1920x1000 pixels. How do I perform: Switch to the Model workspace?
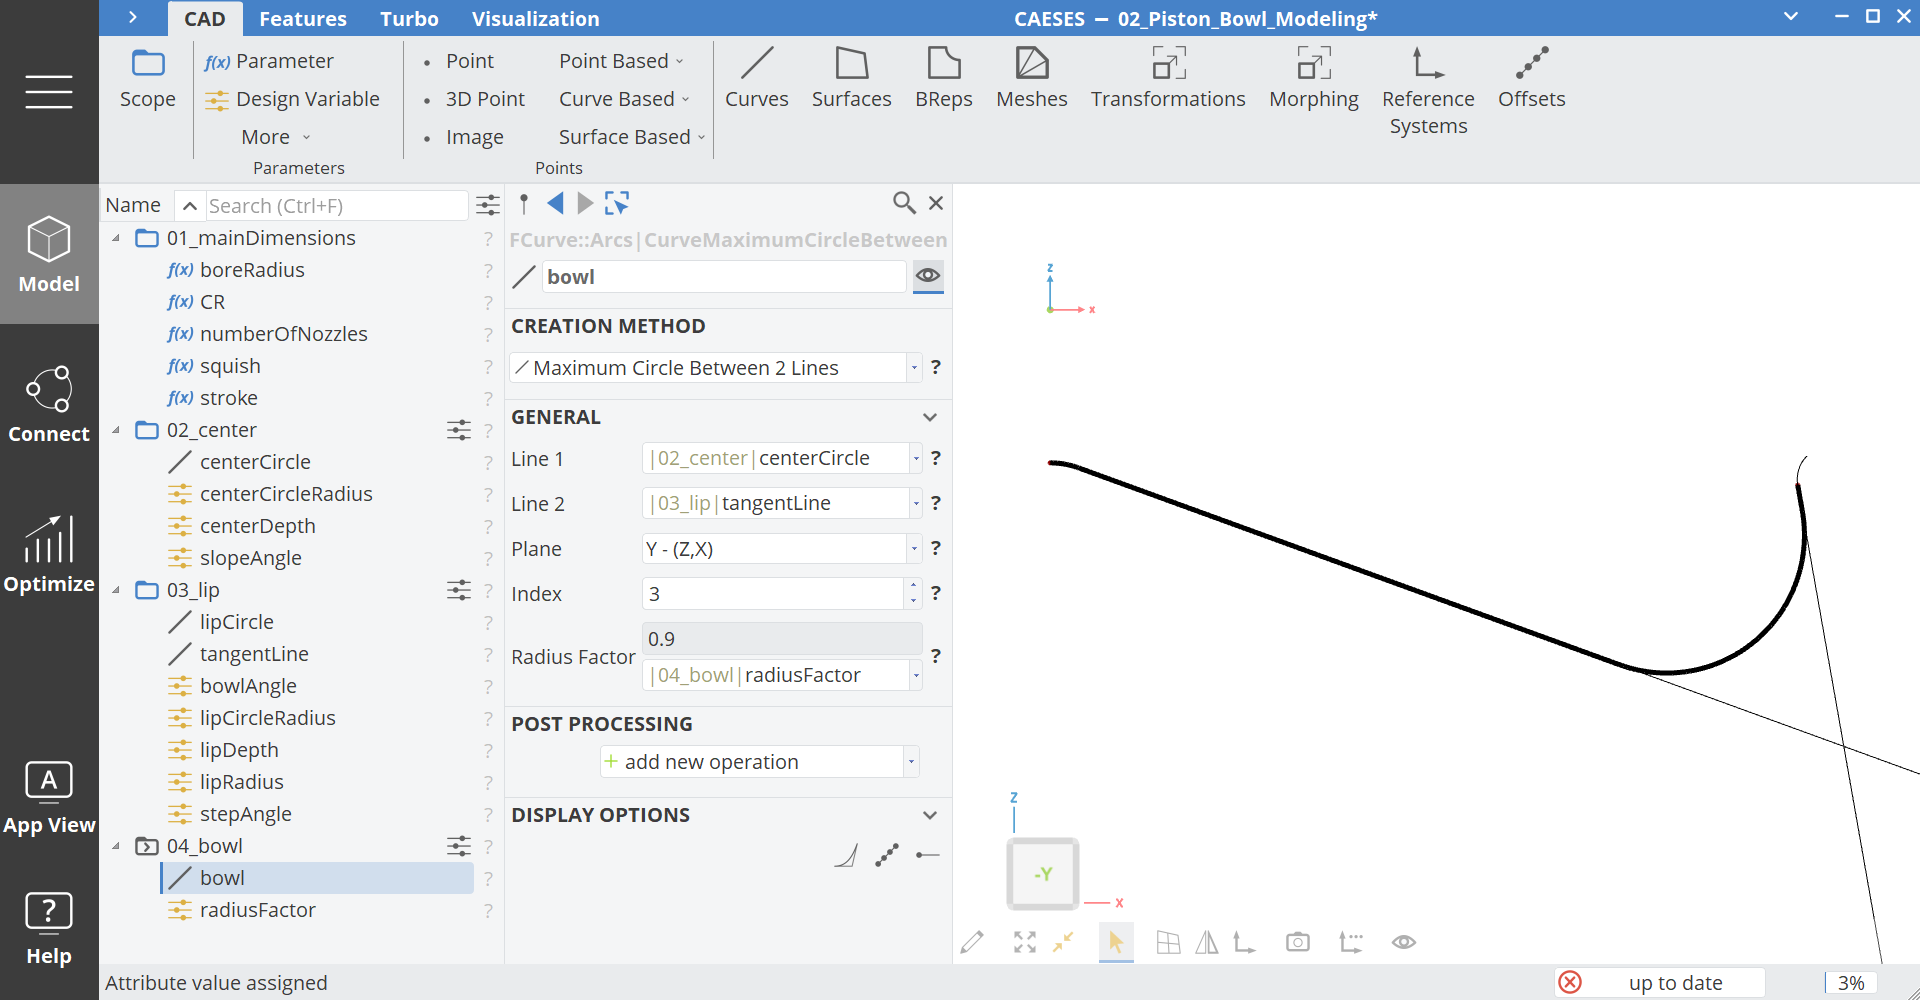tap(49, 254)
